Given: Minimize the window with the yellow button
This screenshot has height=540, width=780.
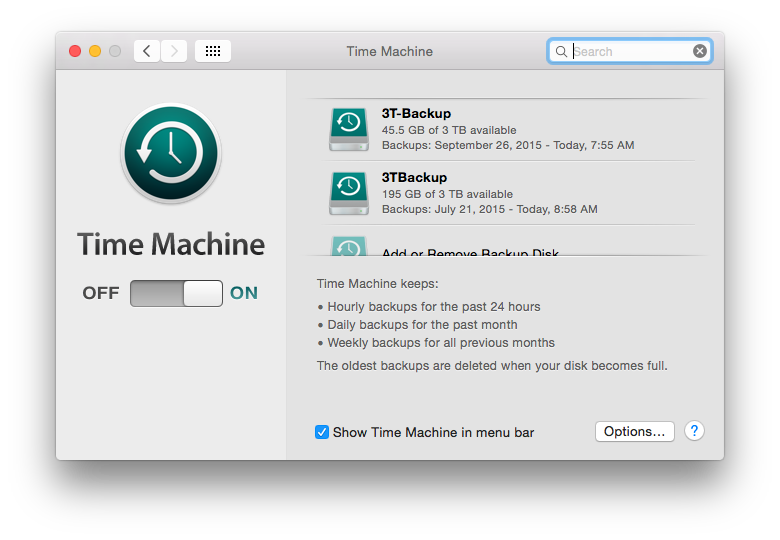Looking at the screenshot, I should [x=95, y=51].
